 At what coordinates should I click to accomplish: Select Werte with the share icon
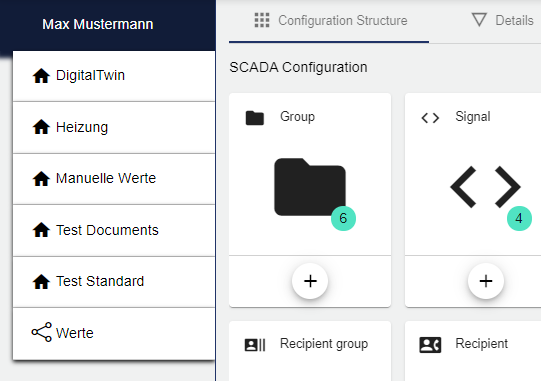(114, 333)
